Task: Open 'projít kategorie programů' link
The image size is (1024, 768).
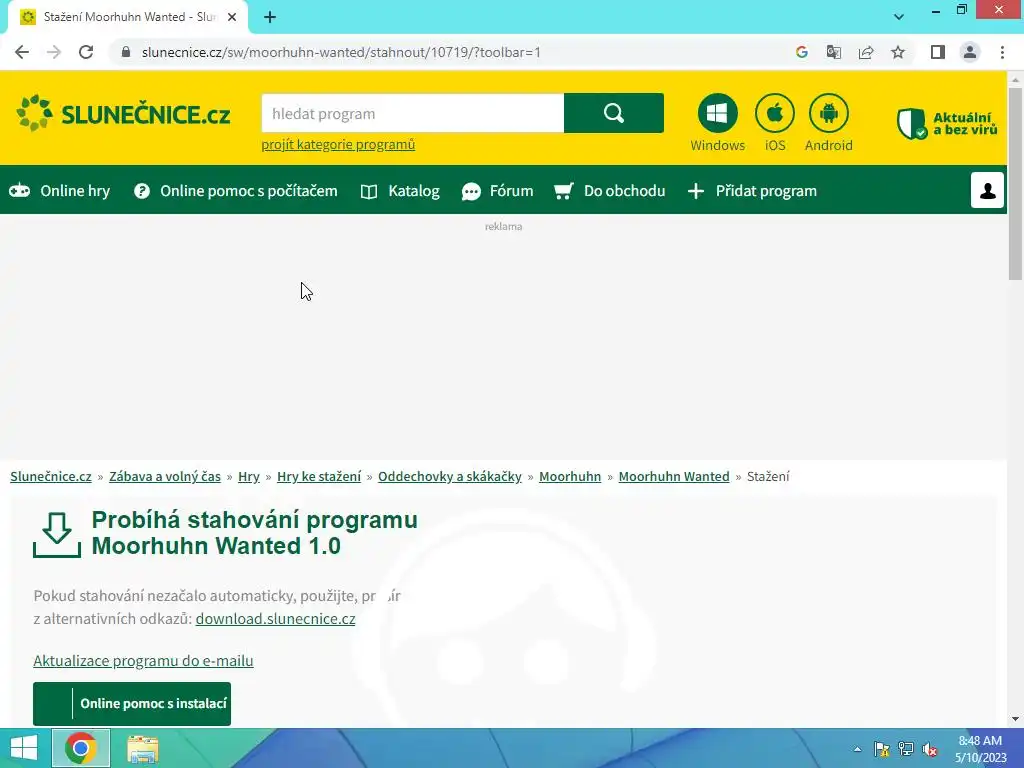Action: (338, 144)
